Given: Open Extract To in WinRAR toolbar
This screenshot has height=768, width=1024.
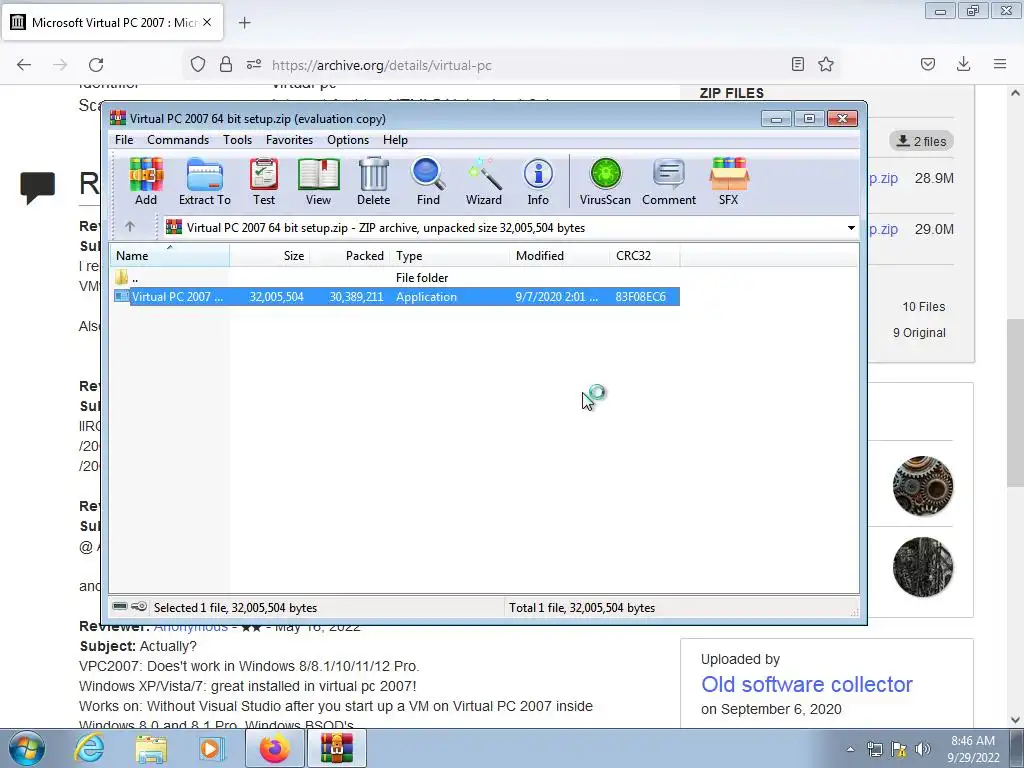Looking at the screenshot, I should [x=205, y=182].
